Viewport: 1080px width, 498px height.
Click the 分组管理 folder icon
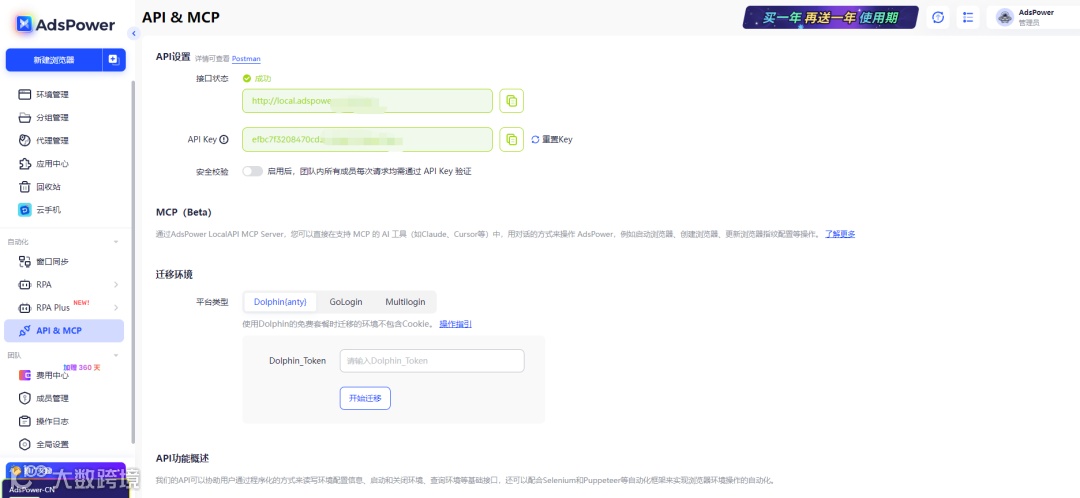(25, 118)
